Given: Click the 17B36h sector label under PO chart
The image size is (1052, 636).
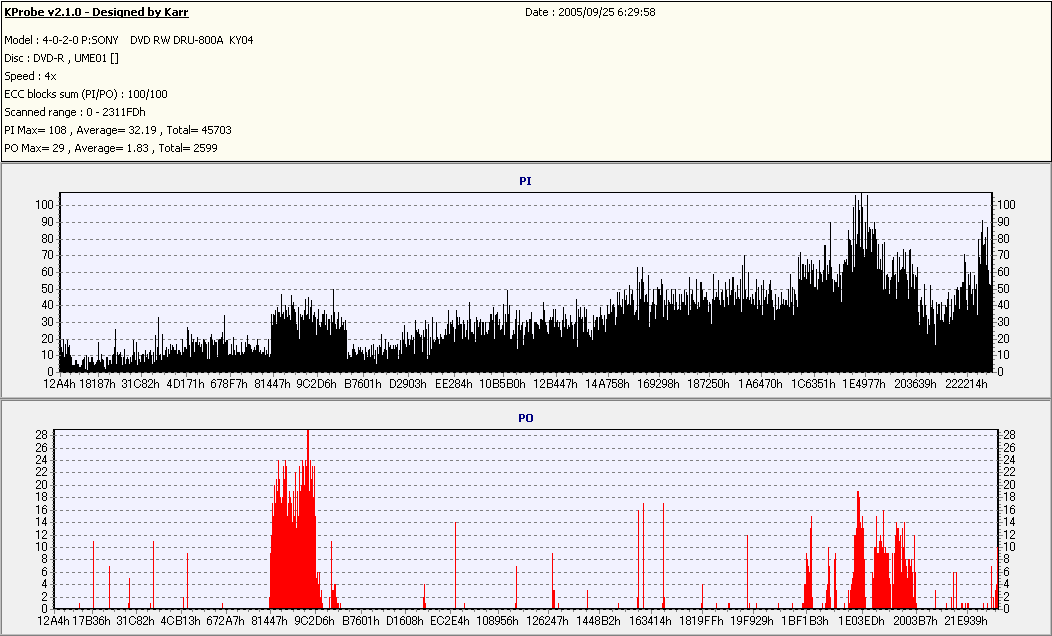Looking at the screenshot, I should point(91,621).
